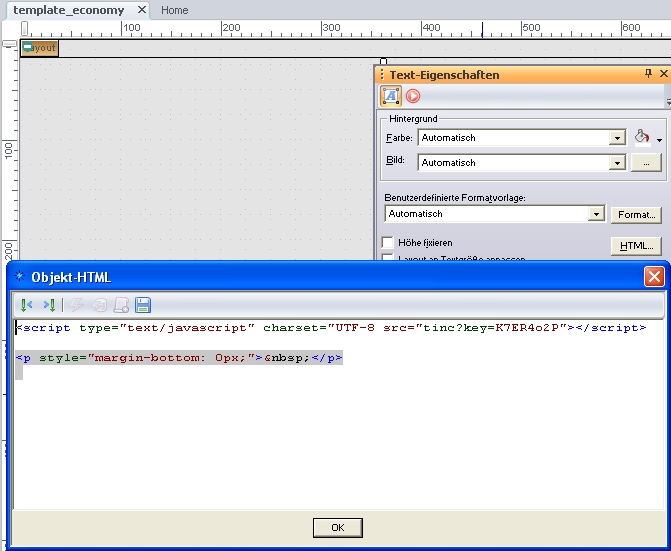Pin the Text-Eigenschaften panel
671x551 pixels.
point(648,74)
